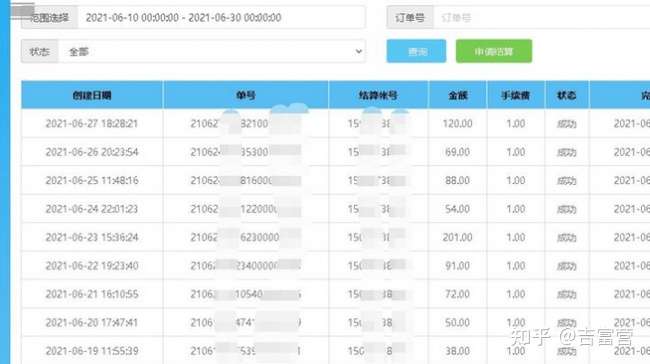
Task: Select the date cell 2021-06-20 17:47:41
Action: point(92,323)
